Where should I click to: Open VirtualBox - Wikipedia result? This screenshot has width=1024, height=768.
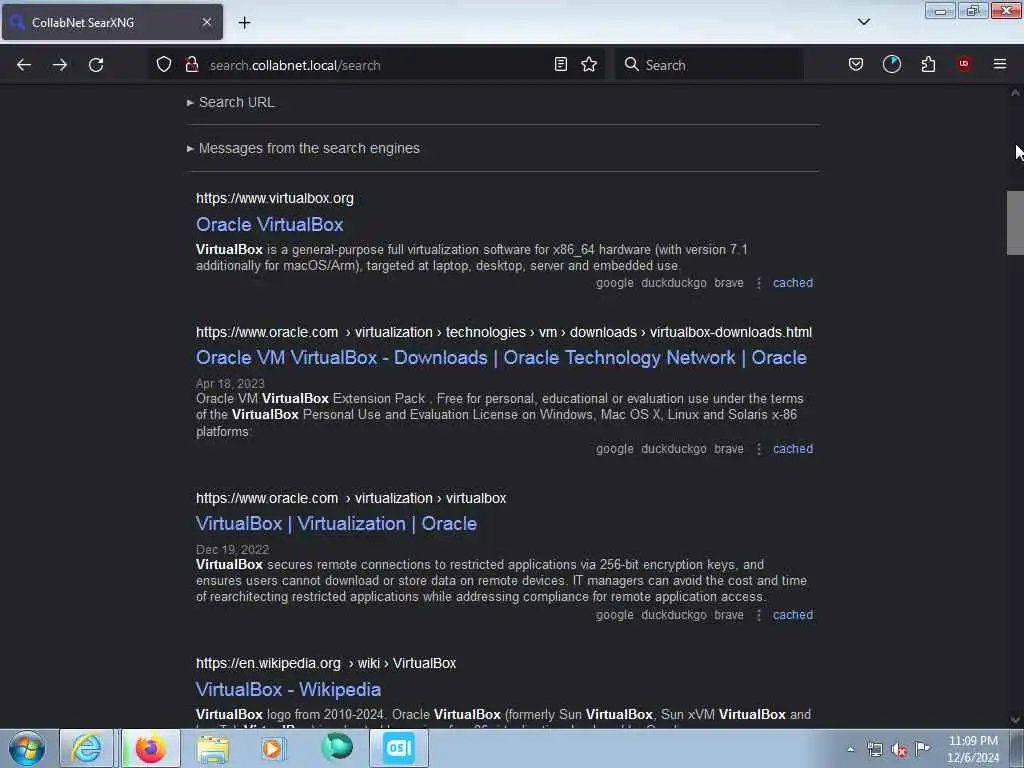[288, 690]
